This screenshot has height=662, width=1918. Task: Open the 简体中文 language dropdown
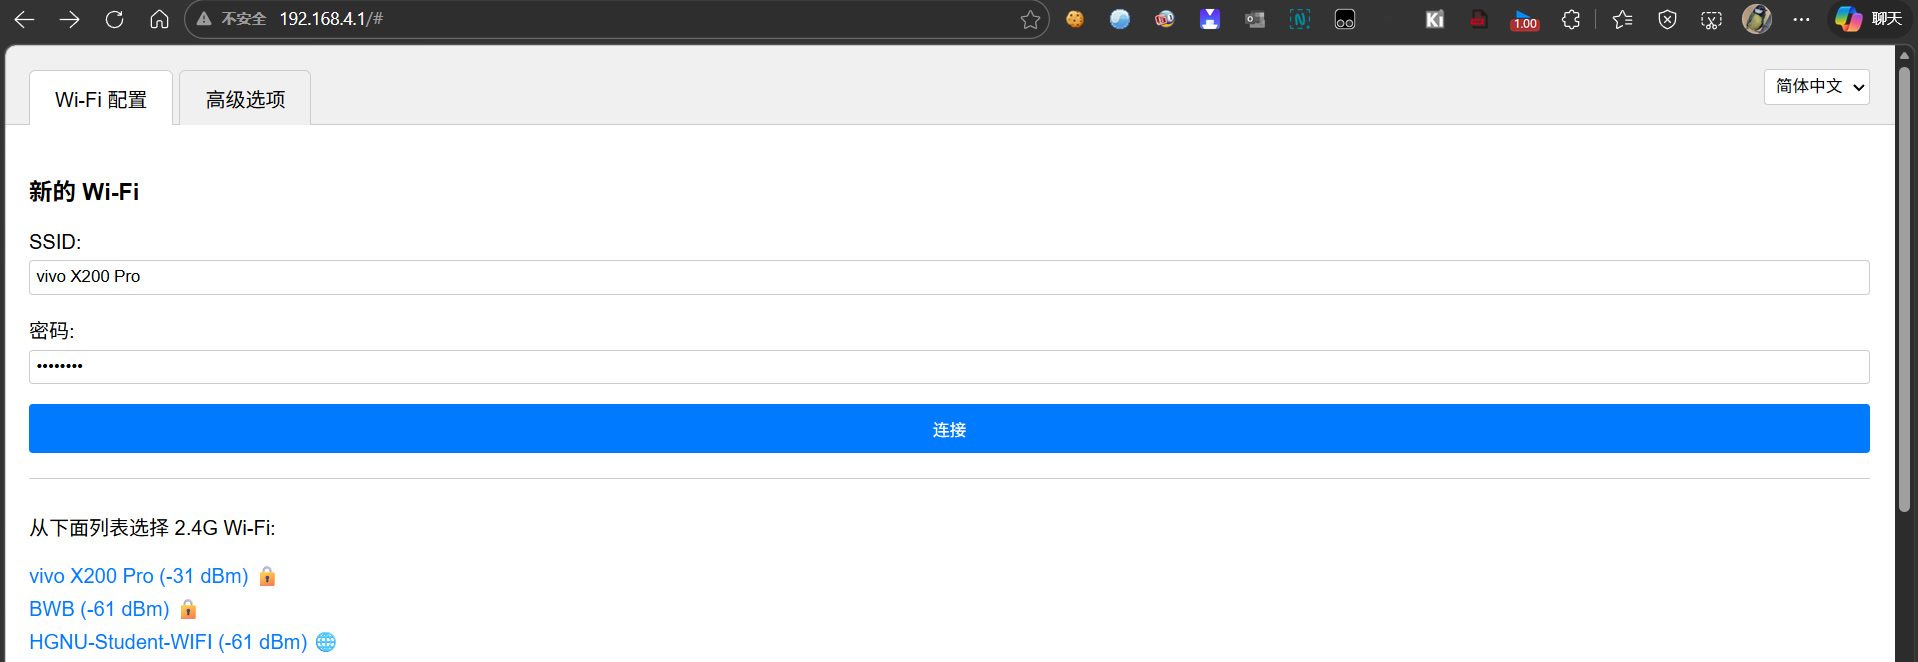tap(1816, 87)
